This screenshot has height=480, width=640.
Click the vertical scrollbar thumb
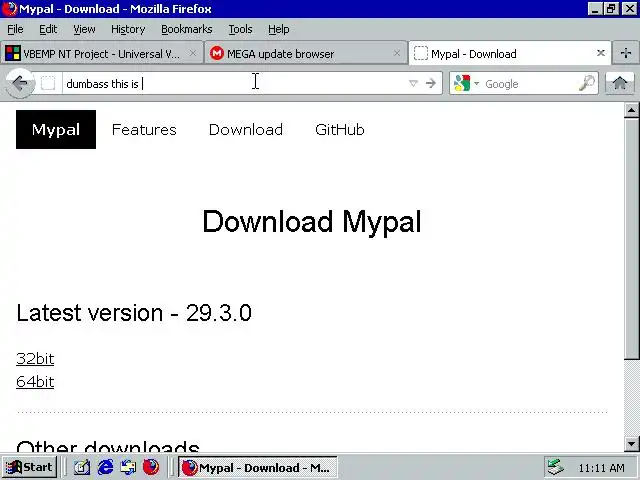coord(631,239)
